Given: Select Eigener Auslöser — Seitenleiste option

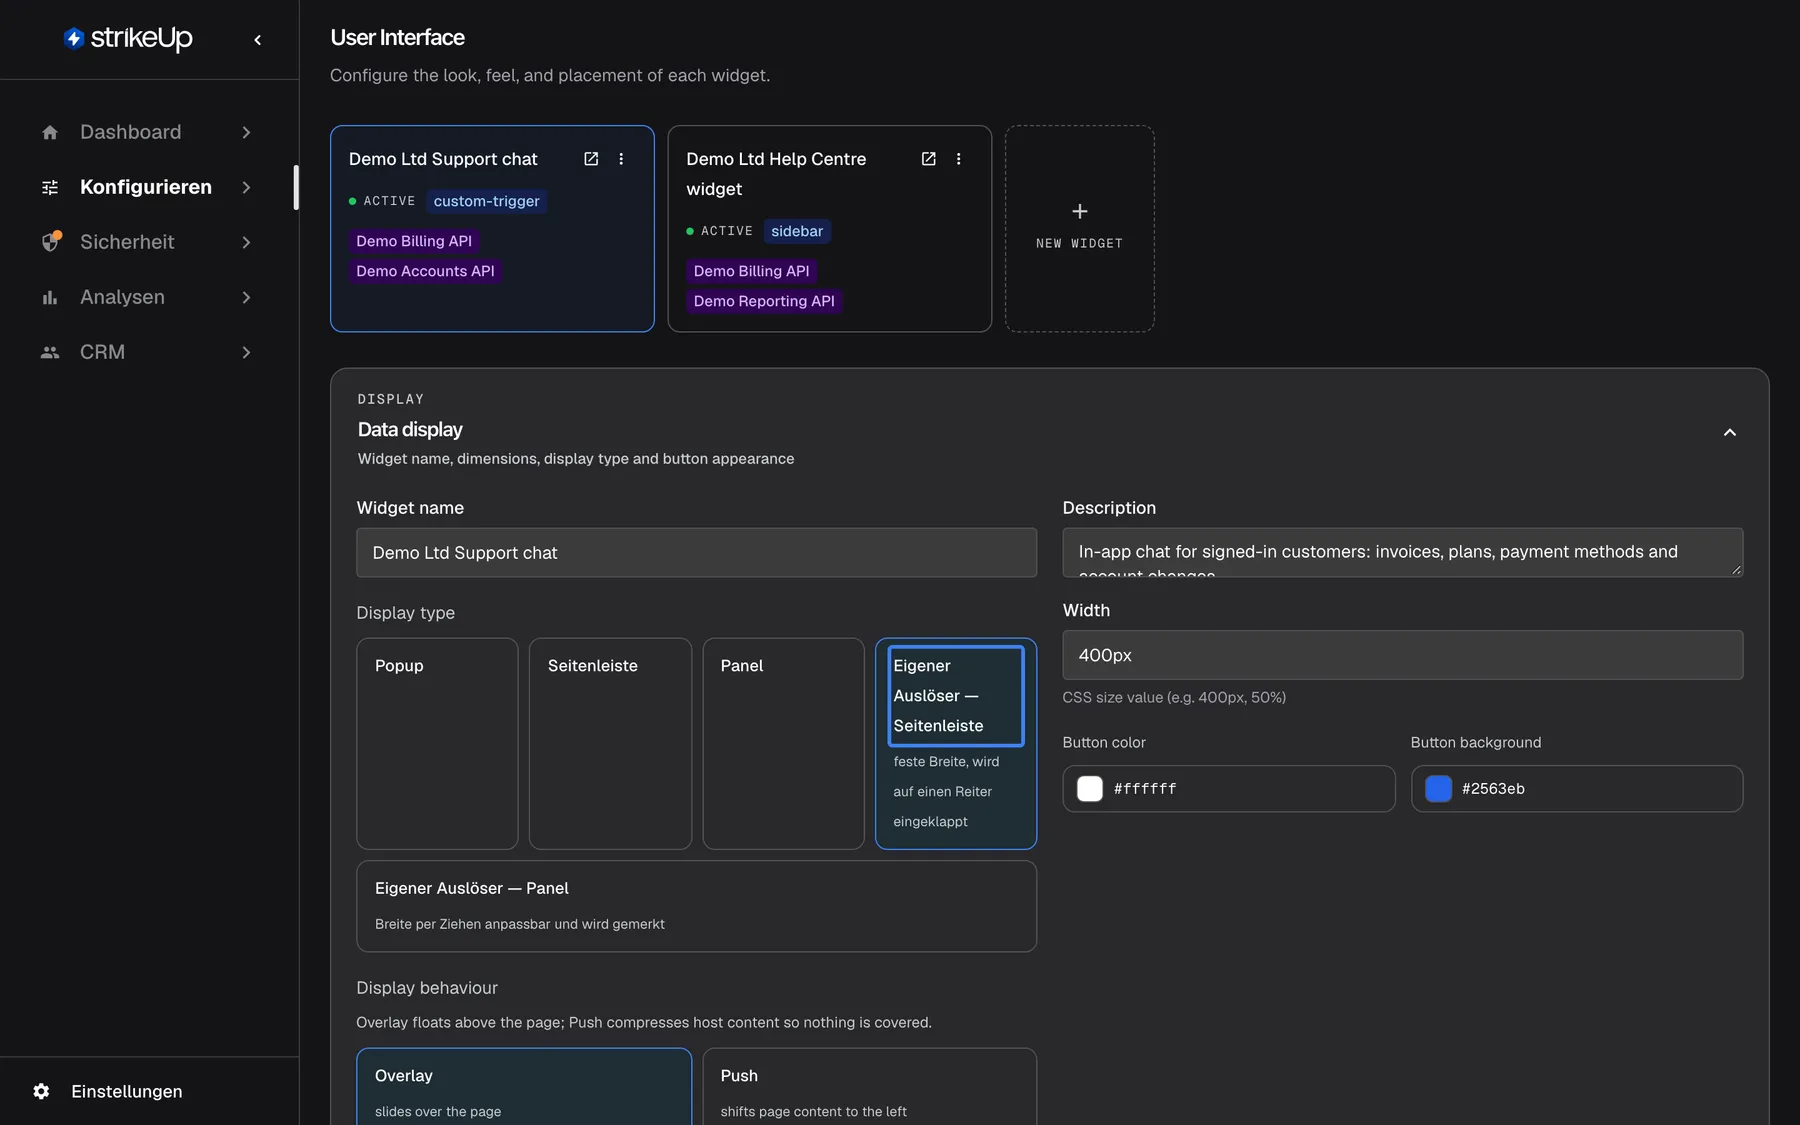Looking at the screenshot, I should (956, 744).
